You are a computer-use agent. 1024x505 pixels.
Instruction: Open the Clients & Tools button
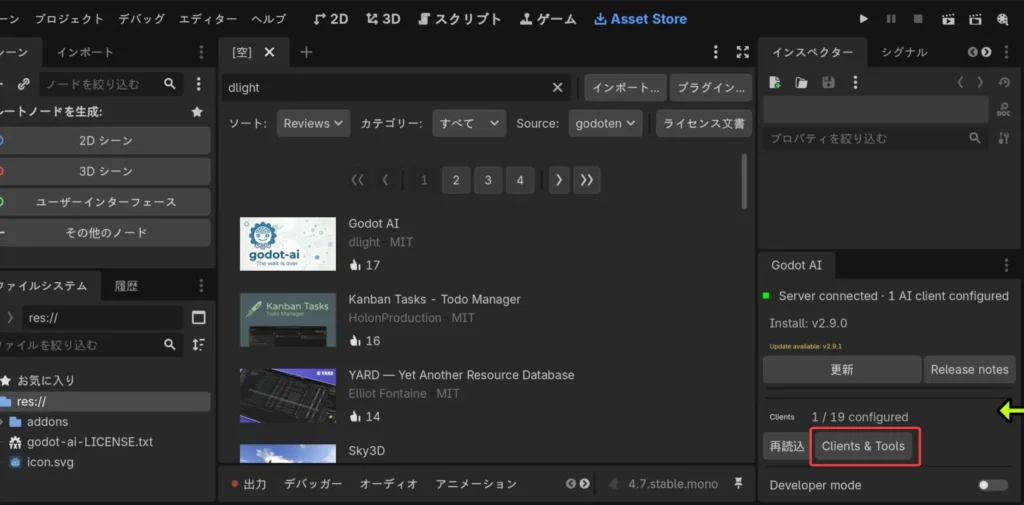click(863, 446)
